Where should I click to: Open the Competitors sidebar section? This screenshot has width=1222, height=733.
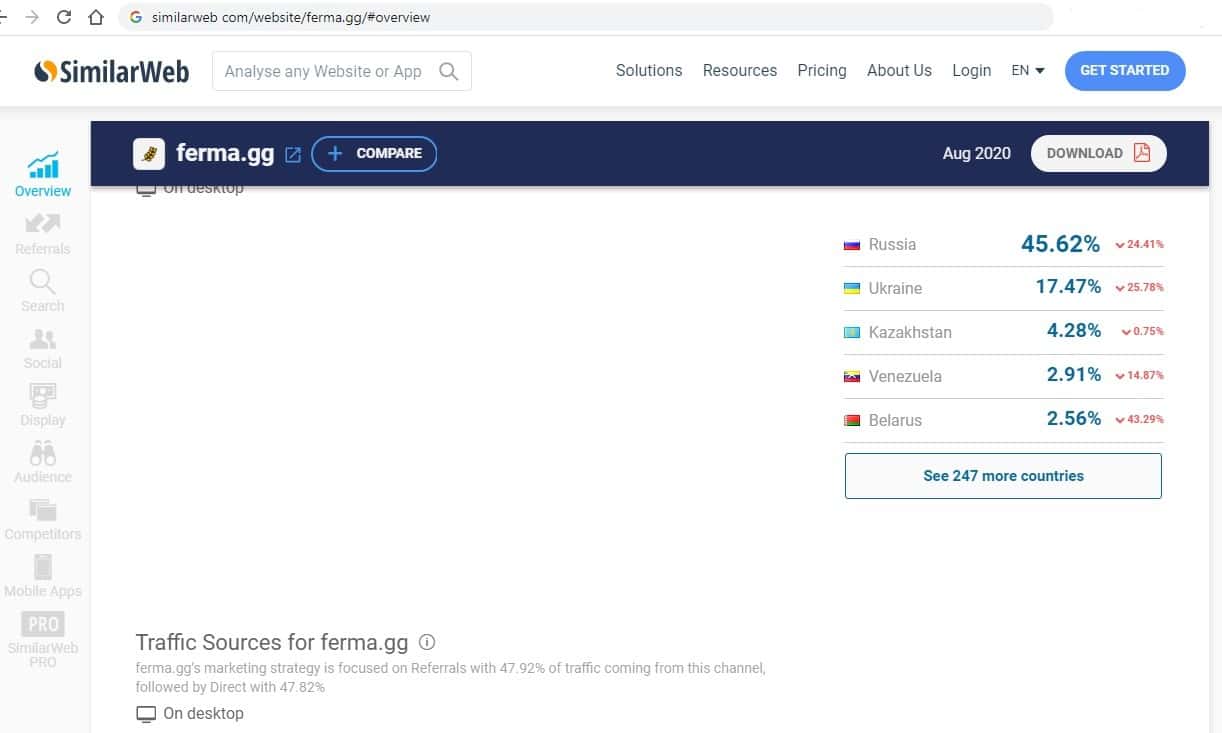(43, 519)
